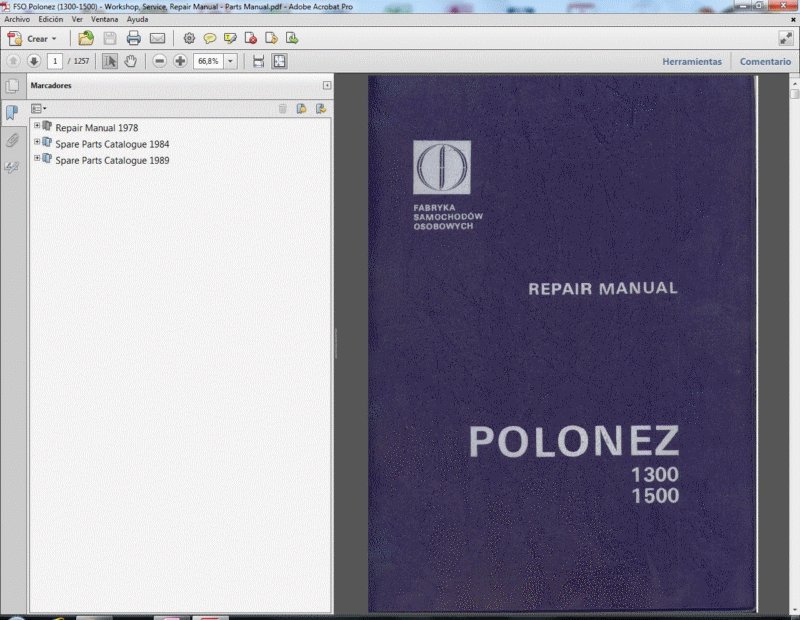800x620 pixels.
Task: Go to the previous page arrow
Action: pyautogui.click(x=13, y=61)
